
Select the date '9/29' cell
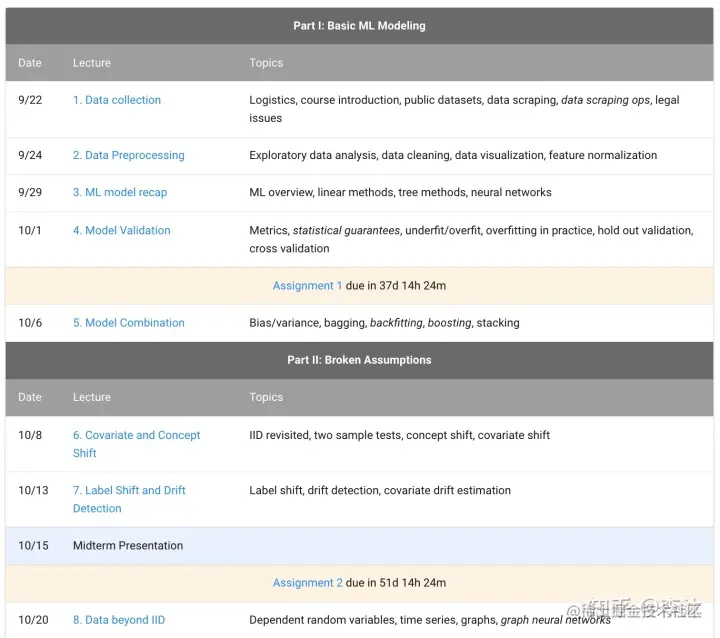30,192
